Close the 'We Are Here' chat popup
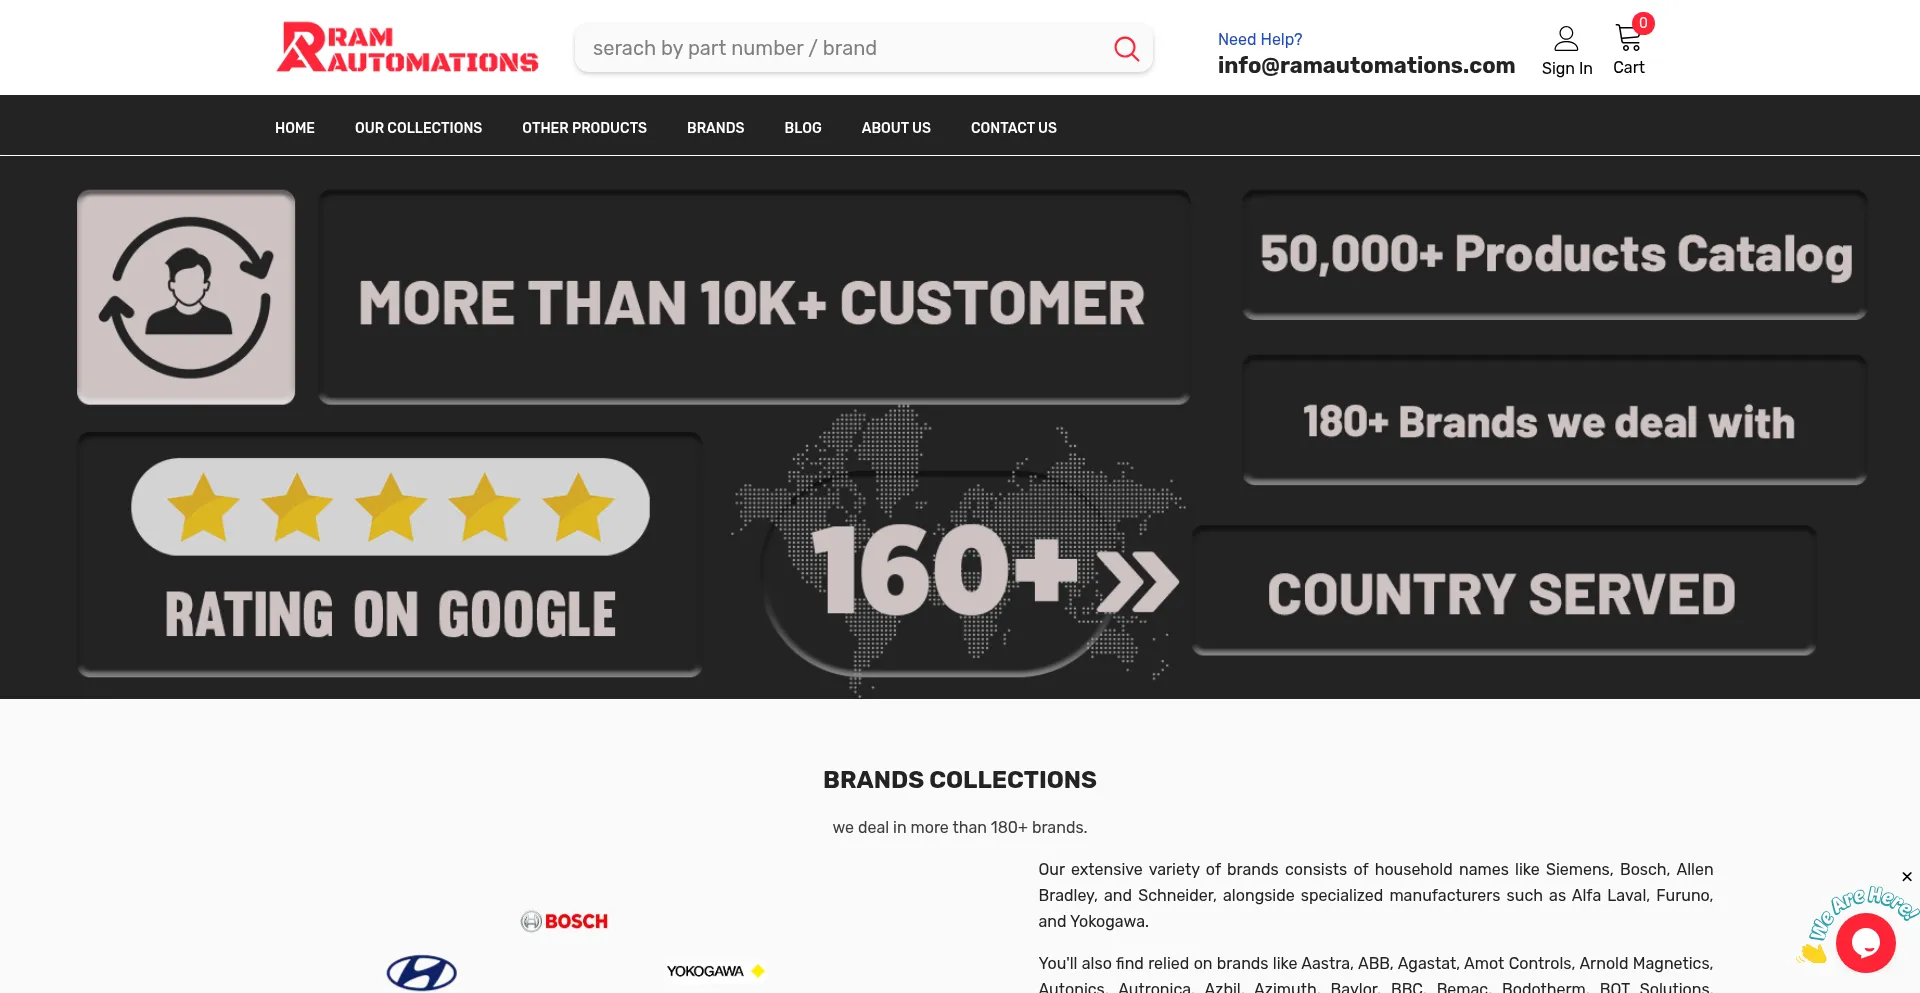The image size is (1920, 993). pyautogui.click(x=1907, y=877)
